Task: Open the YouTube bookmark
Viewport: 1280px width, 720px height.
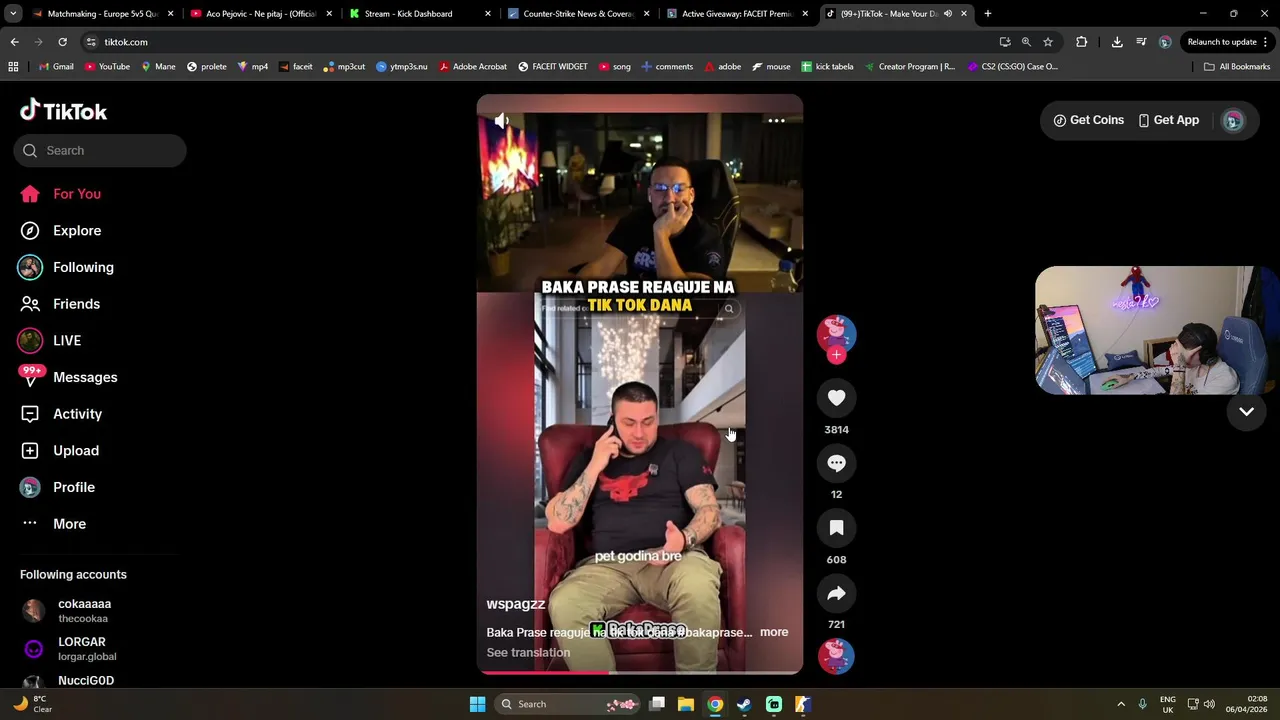Action: (x=107, y=67)
